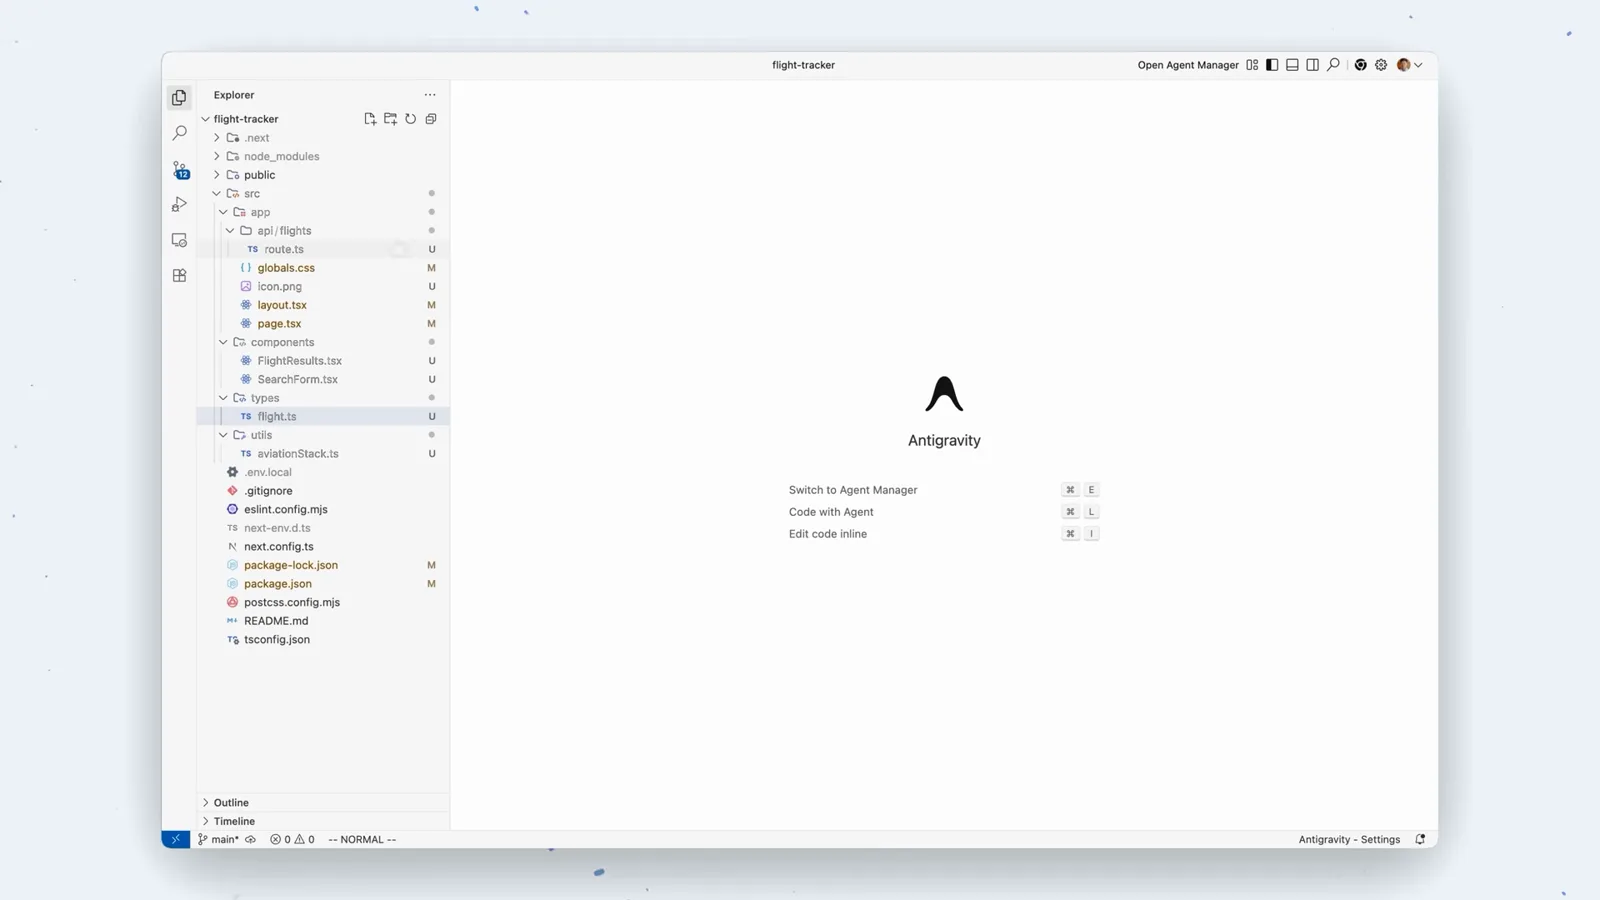
Task: Open package.json file
Action: click(323, 584)
